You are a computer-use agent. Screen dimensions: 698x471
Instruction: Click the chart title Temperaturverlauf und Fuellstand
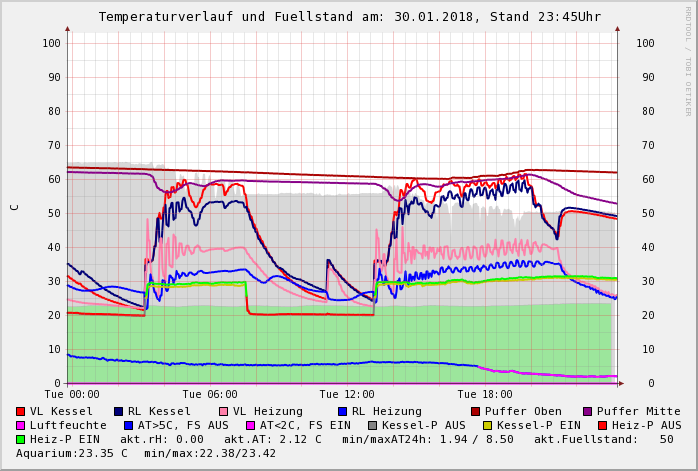(x=349, y=17)
